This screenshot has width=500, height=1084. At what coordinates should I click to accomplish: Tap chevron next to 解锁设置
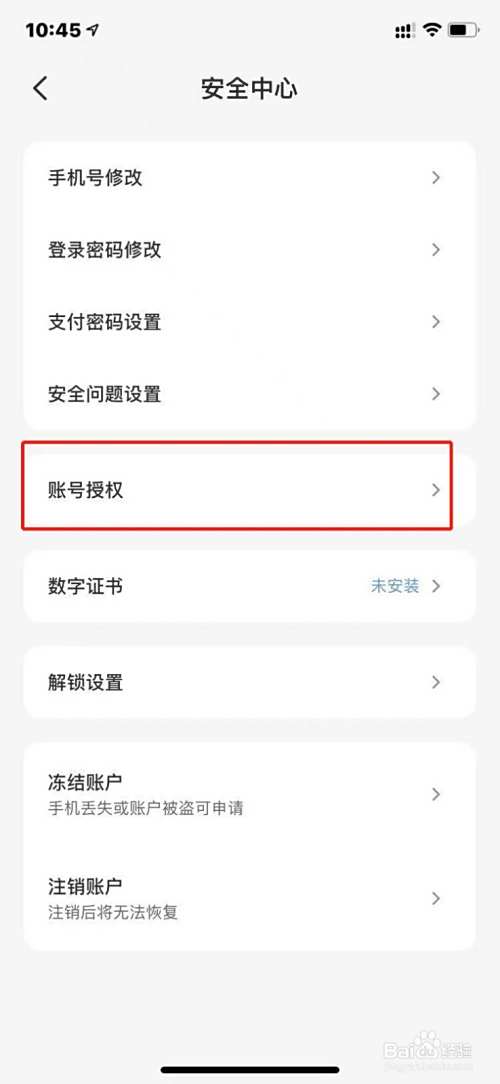coord(436,682)
